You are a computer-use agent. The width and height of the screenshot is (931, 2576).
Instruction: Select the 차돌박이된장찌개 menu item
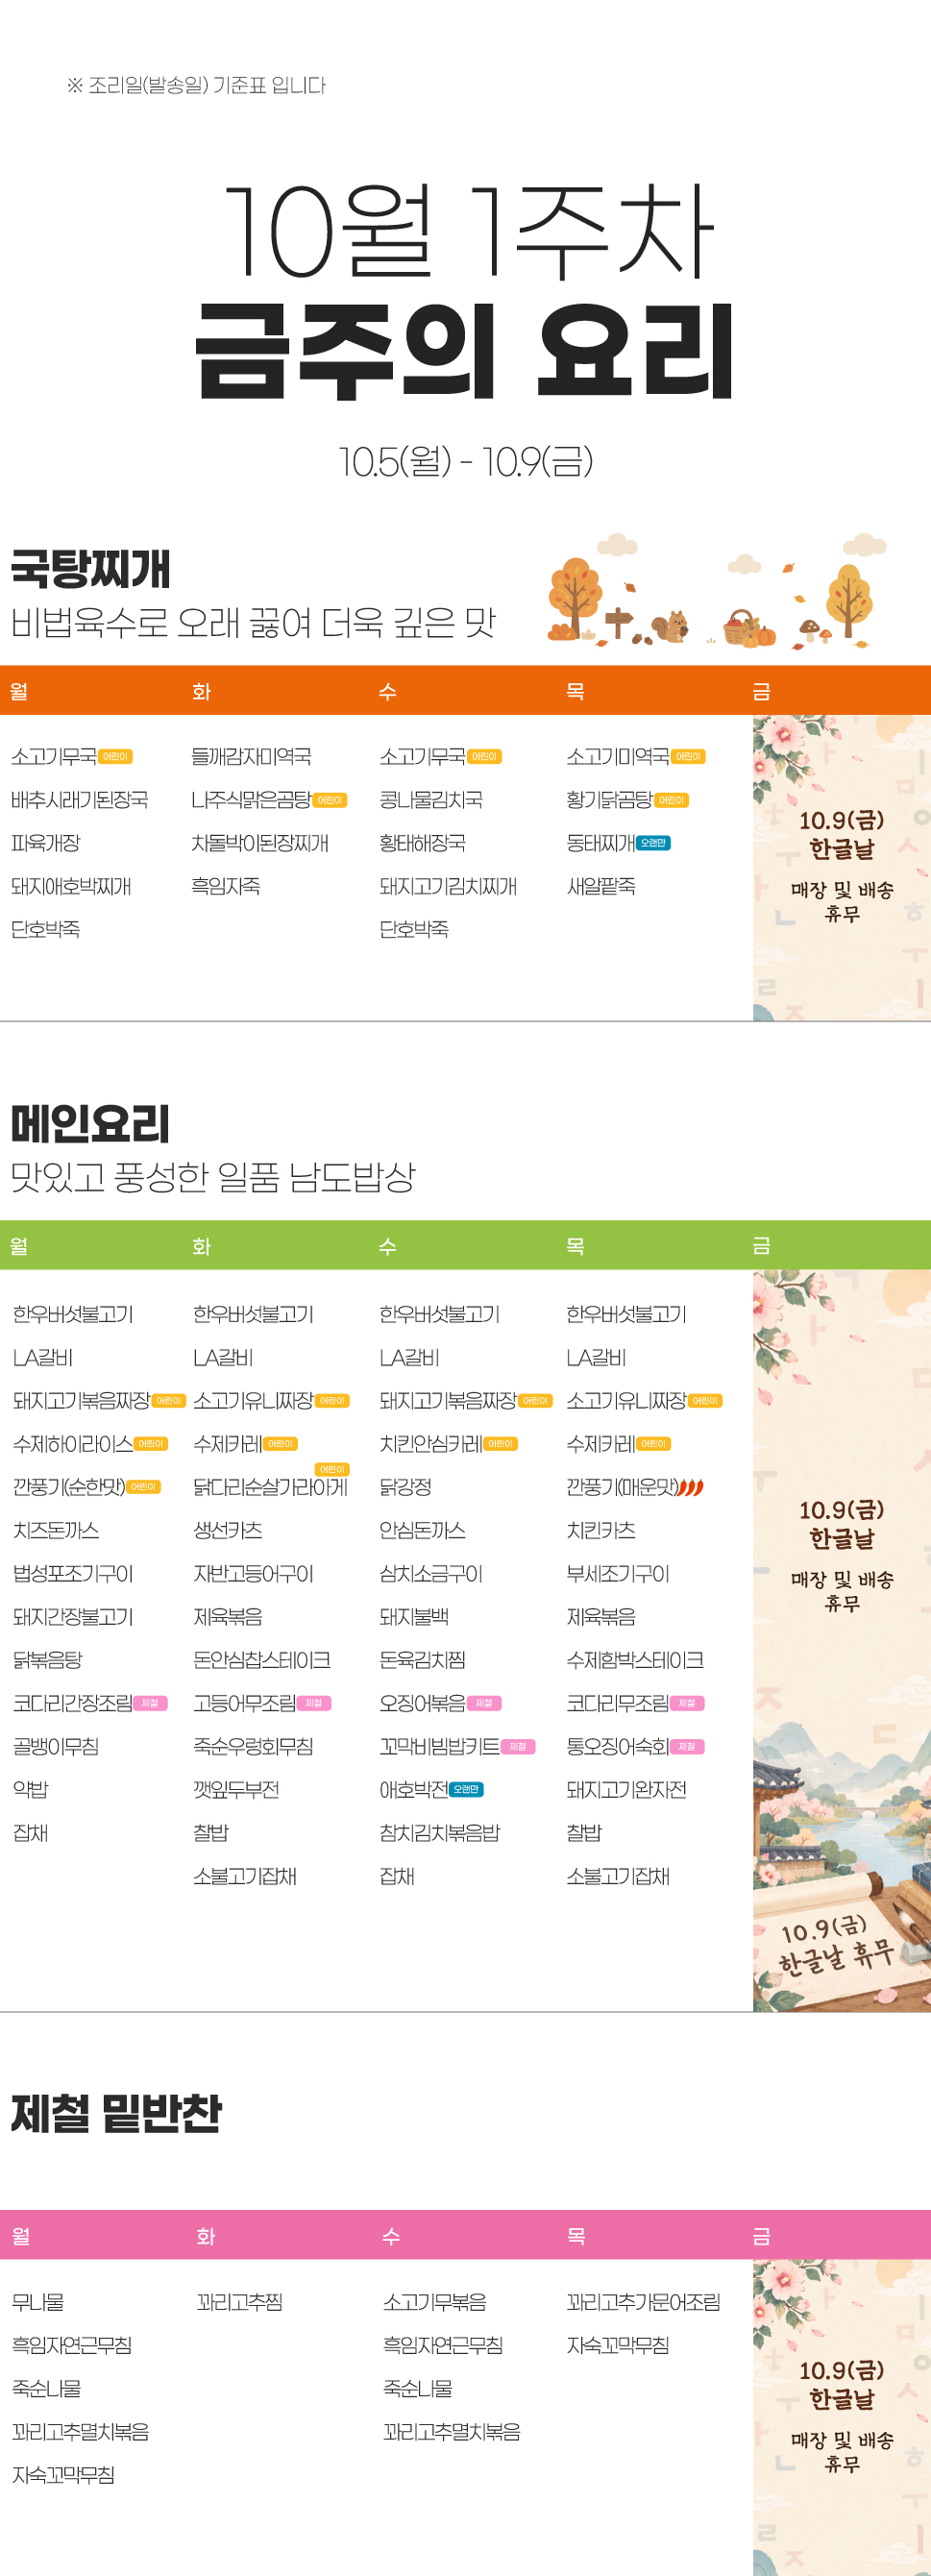[x=260, y=843]
